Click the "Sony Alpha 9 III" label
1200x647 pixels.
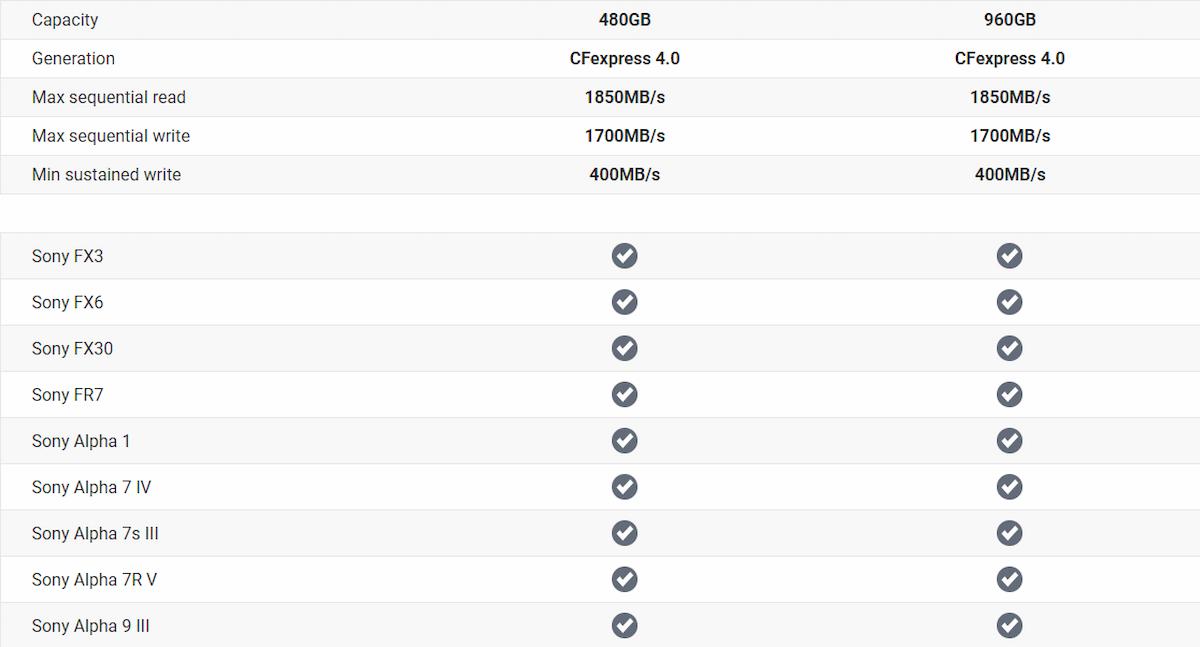point(91,626)
